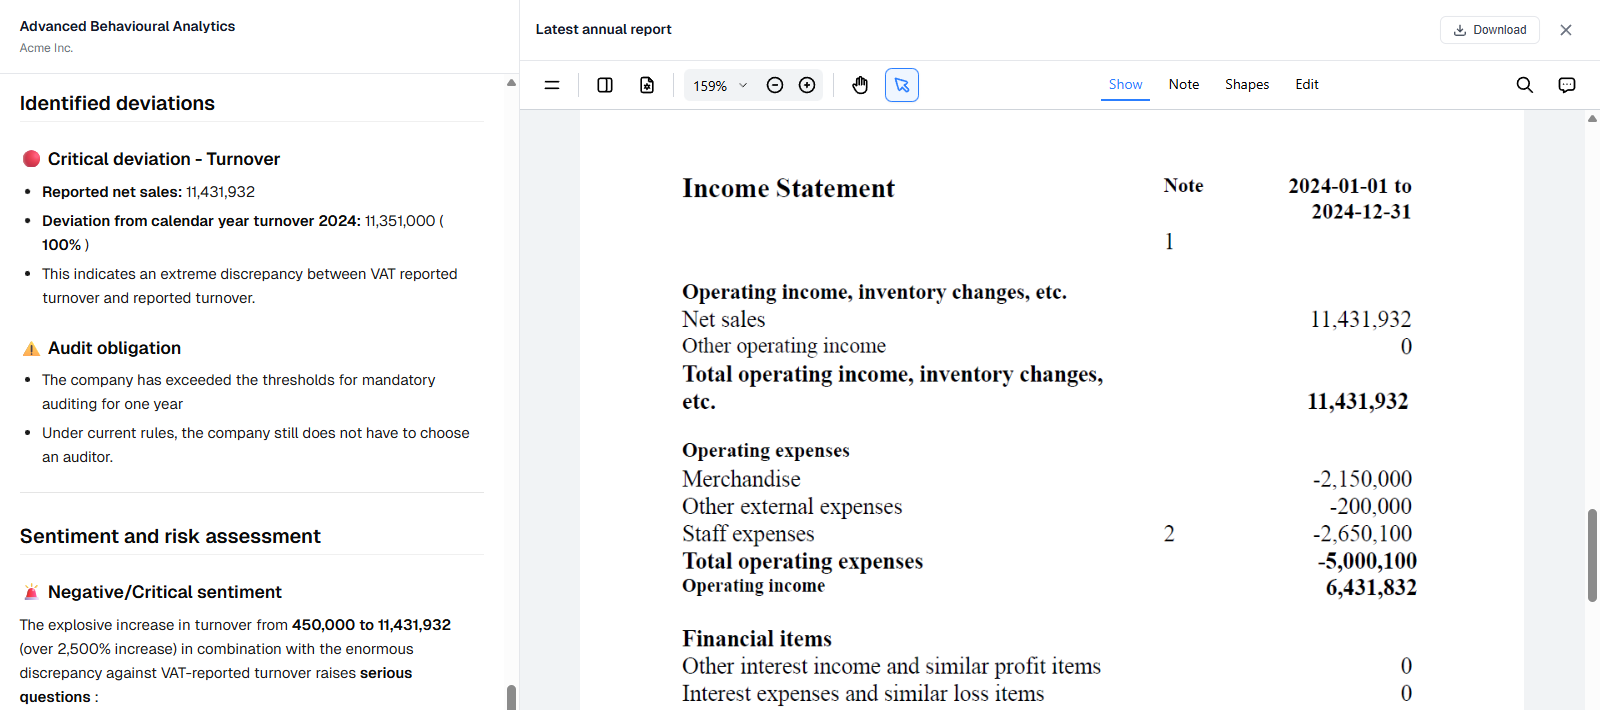Click the document's vertical scrollbar thumb

point(1592,555)
